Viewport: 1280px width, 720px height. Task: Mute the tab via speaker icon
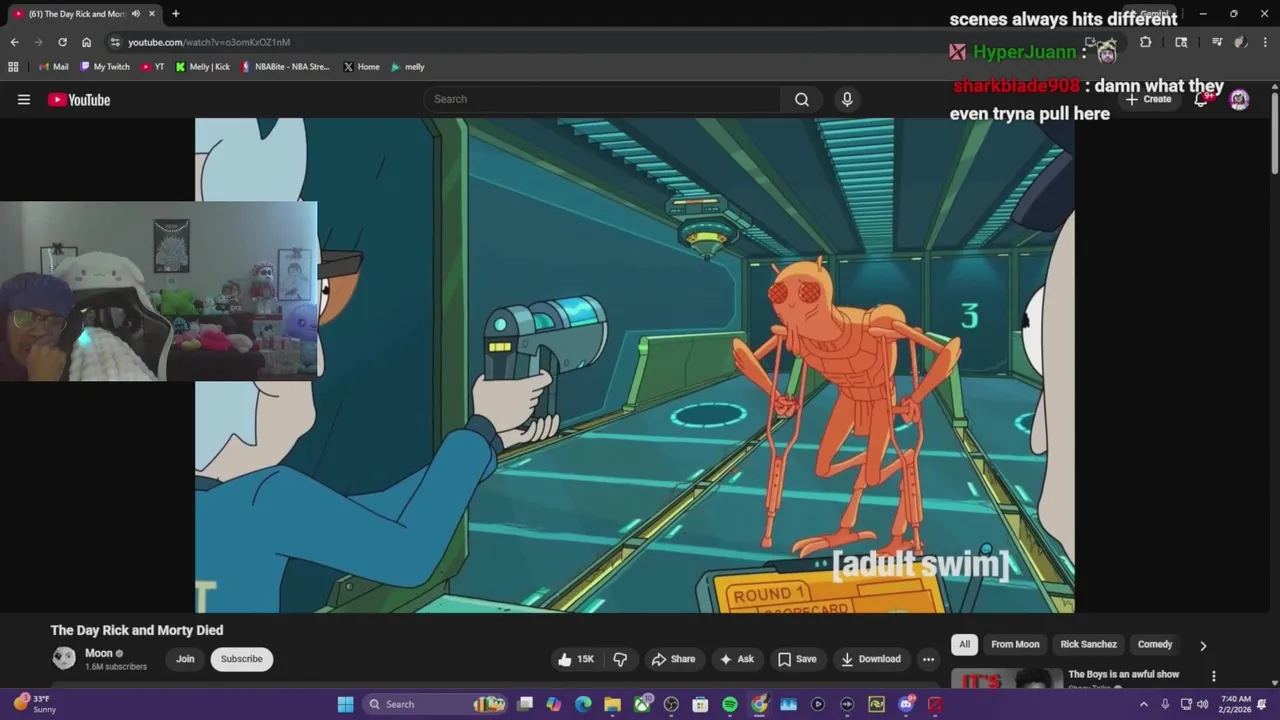[136, 14]
